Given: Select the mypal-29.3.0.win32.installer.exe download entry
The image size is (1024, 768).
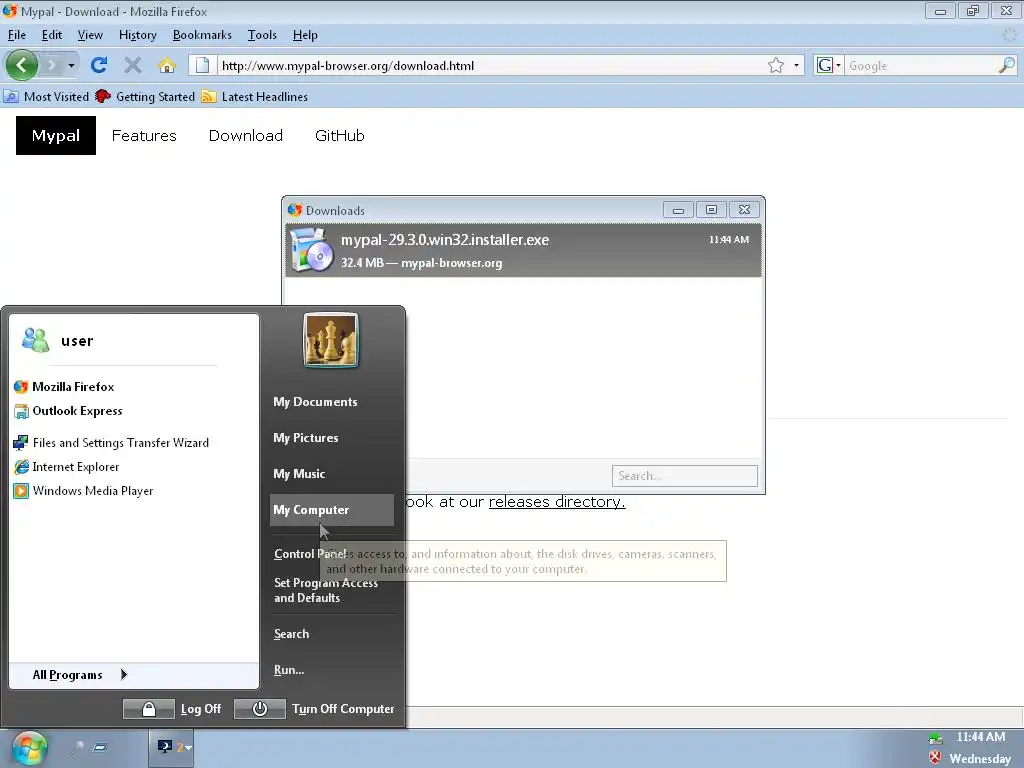Looking at the screenshot, I should coord(523,250).
